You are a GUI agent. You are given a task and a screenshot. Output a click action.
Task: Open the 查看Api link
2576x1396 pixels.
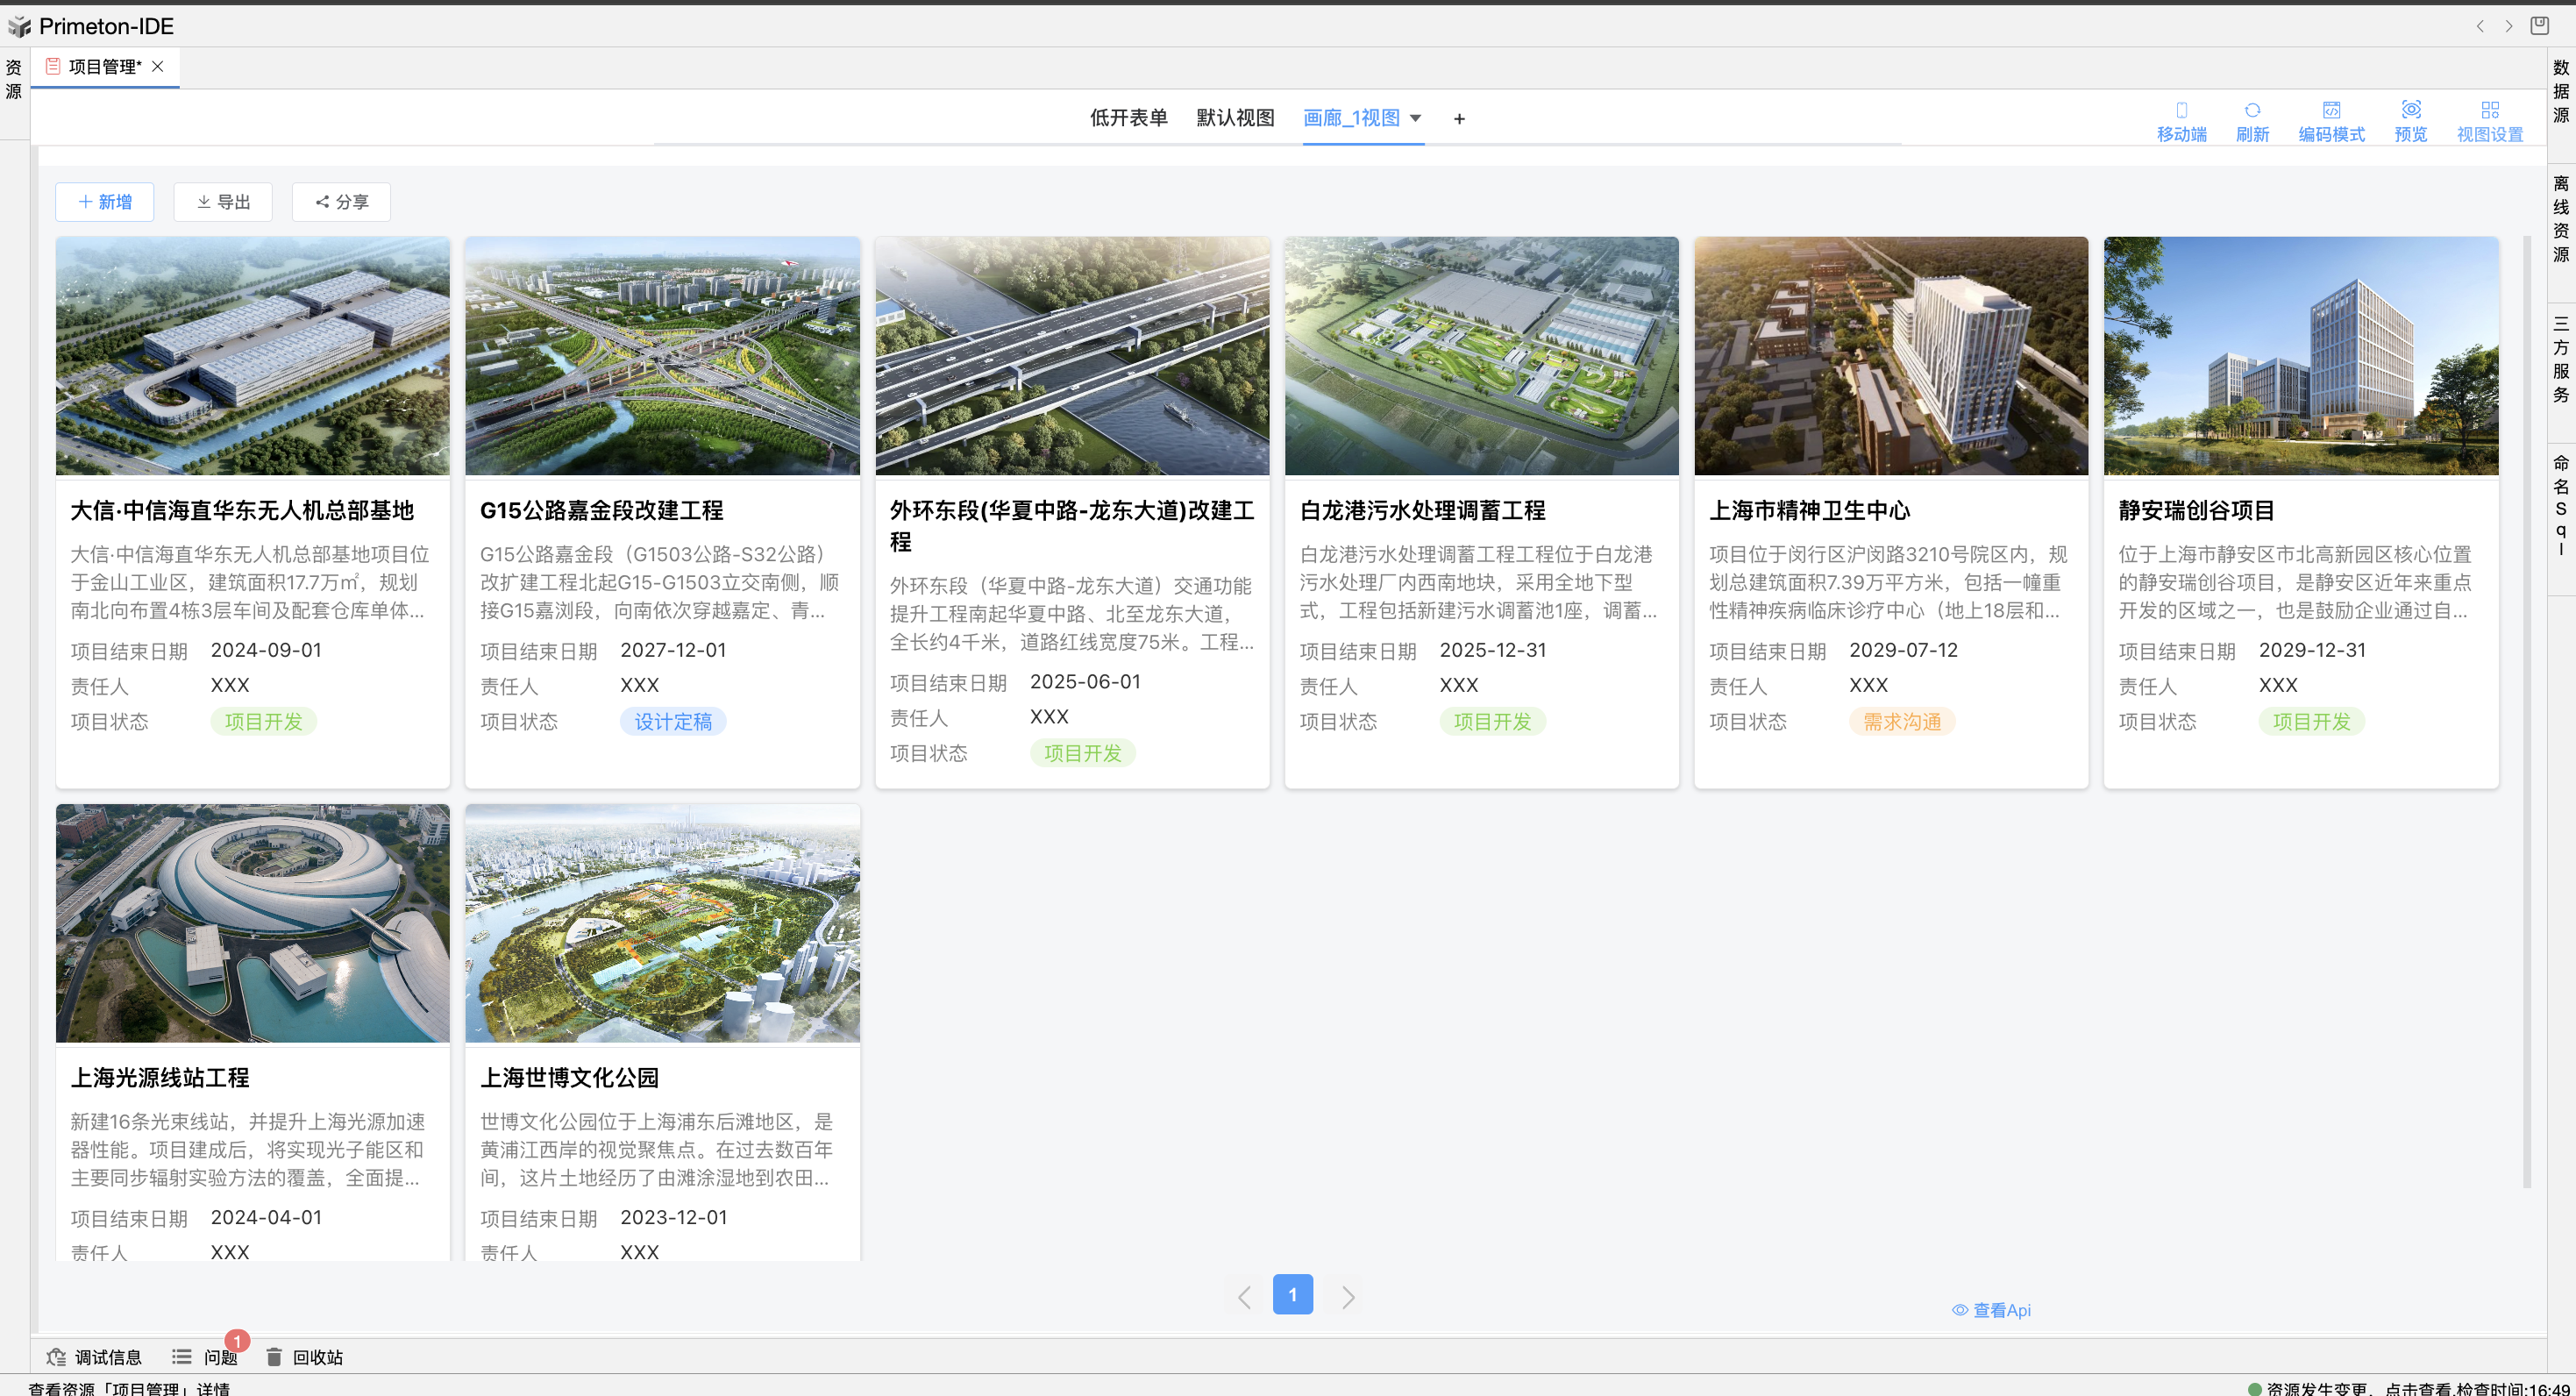point(1991,1310)
